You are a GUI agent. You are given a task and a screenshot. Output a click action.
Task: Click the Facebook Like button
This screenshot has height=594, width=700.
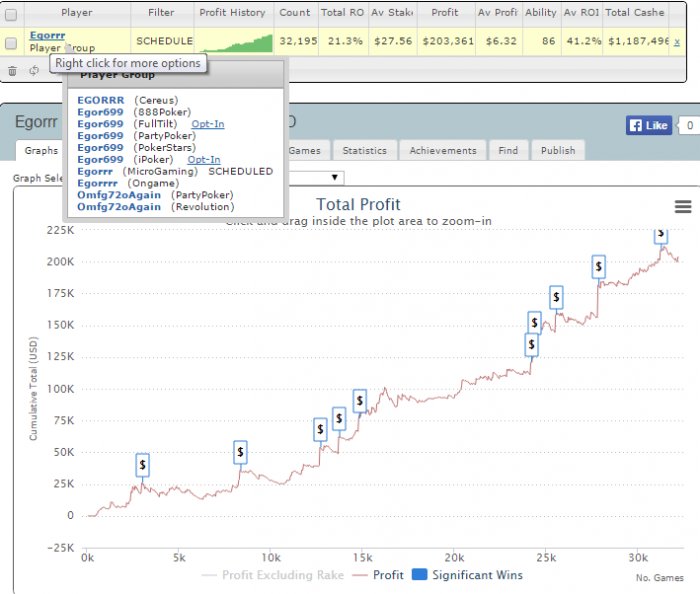tap(649, 125)
